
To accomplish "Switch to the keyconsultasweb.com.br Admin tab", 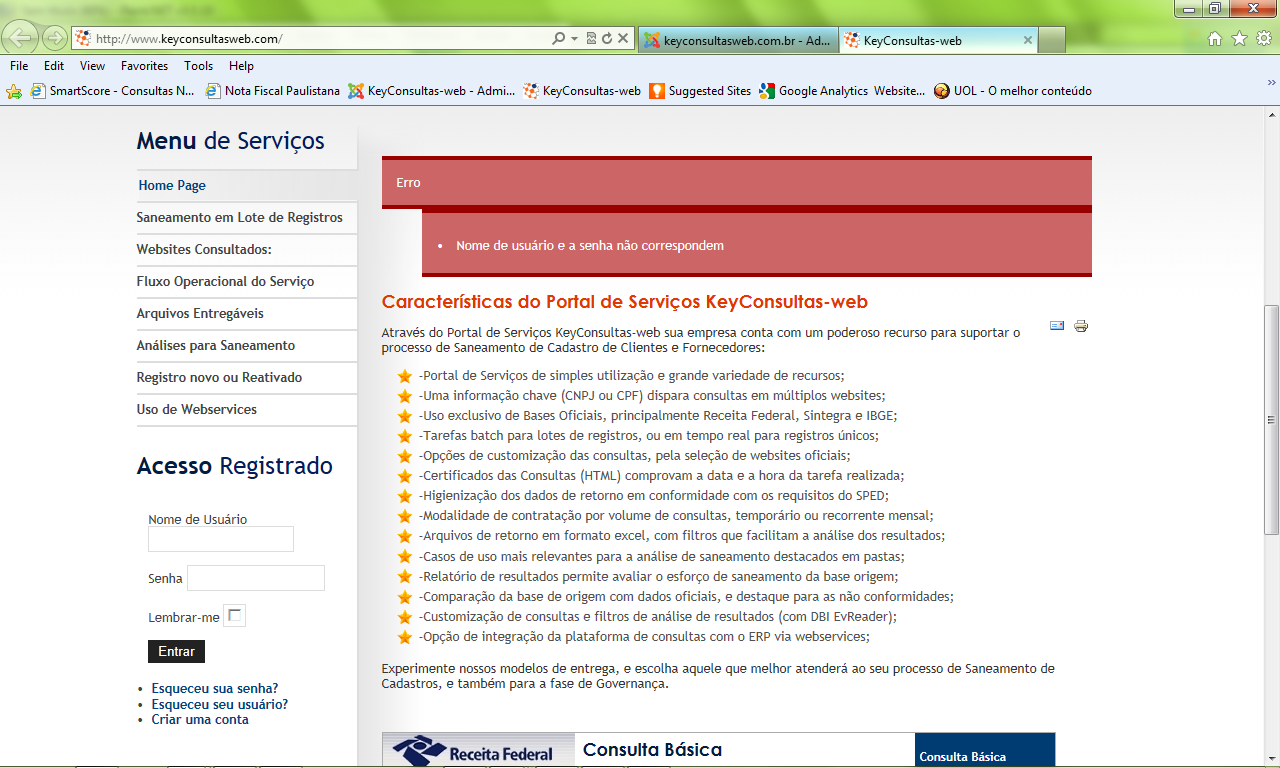I will click(x=737, y=41).
